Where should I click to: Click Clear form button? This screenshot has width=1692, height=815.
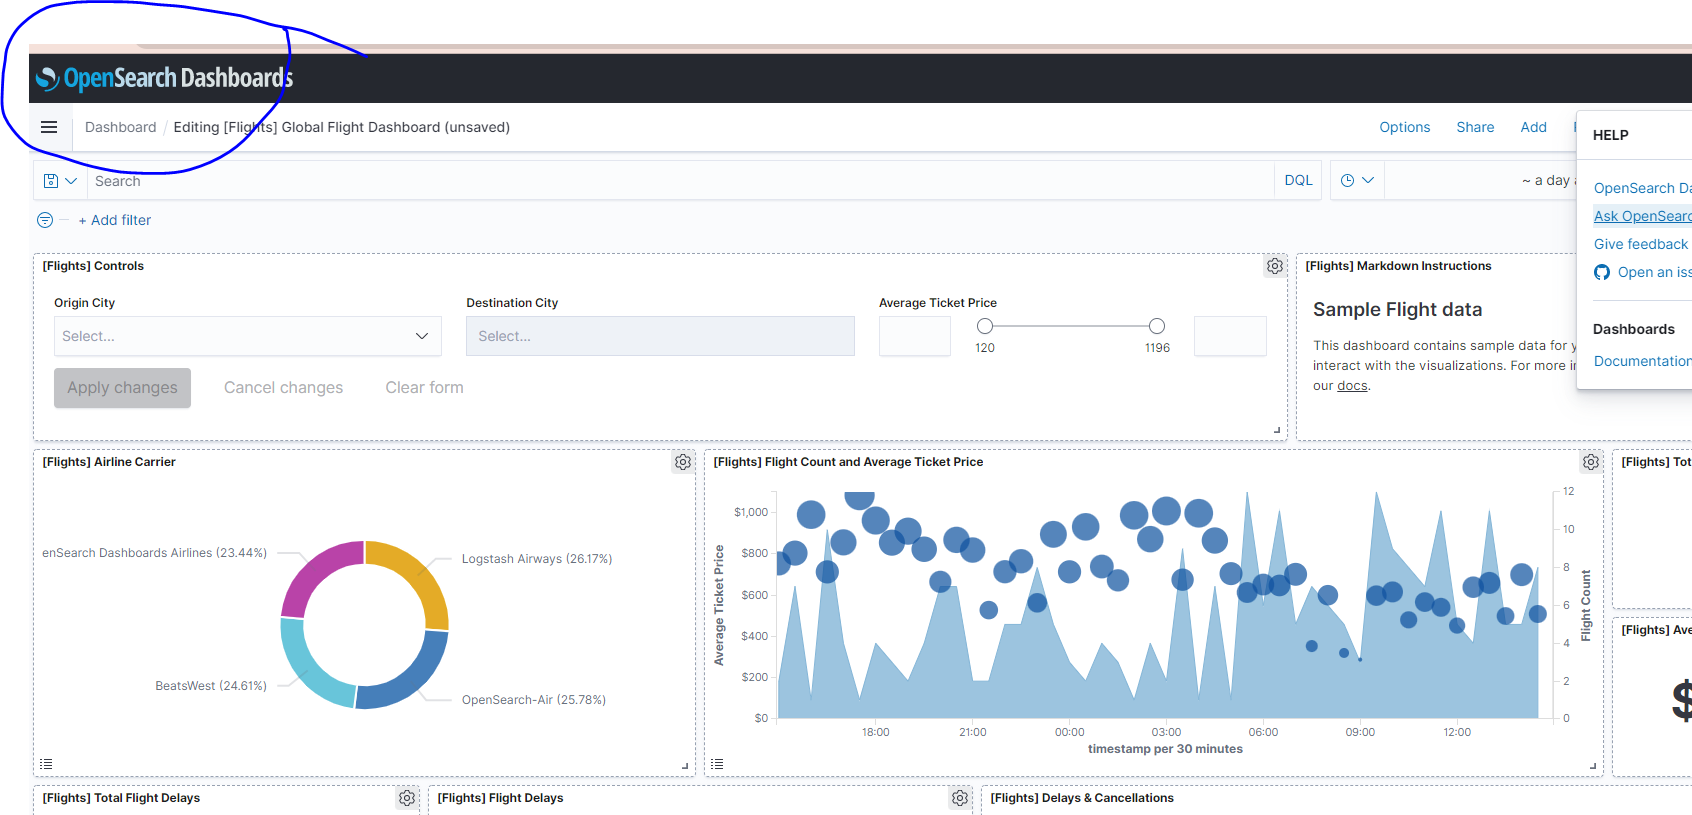[x=424, y=388]
